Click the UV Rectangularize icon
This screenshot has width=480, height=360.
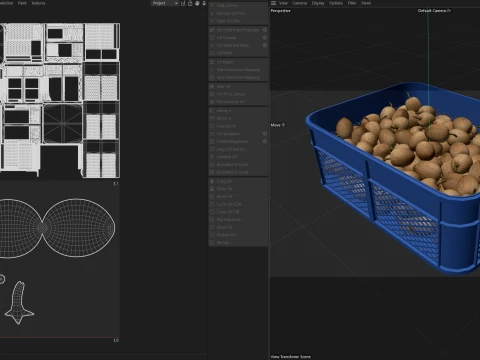coord(212,141)
